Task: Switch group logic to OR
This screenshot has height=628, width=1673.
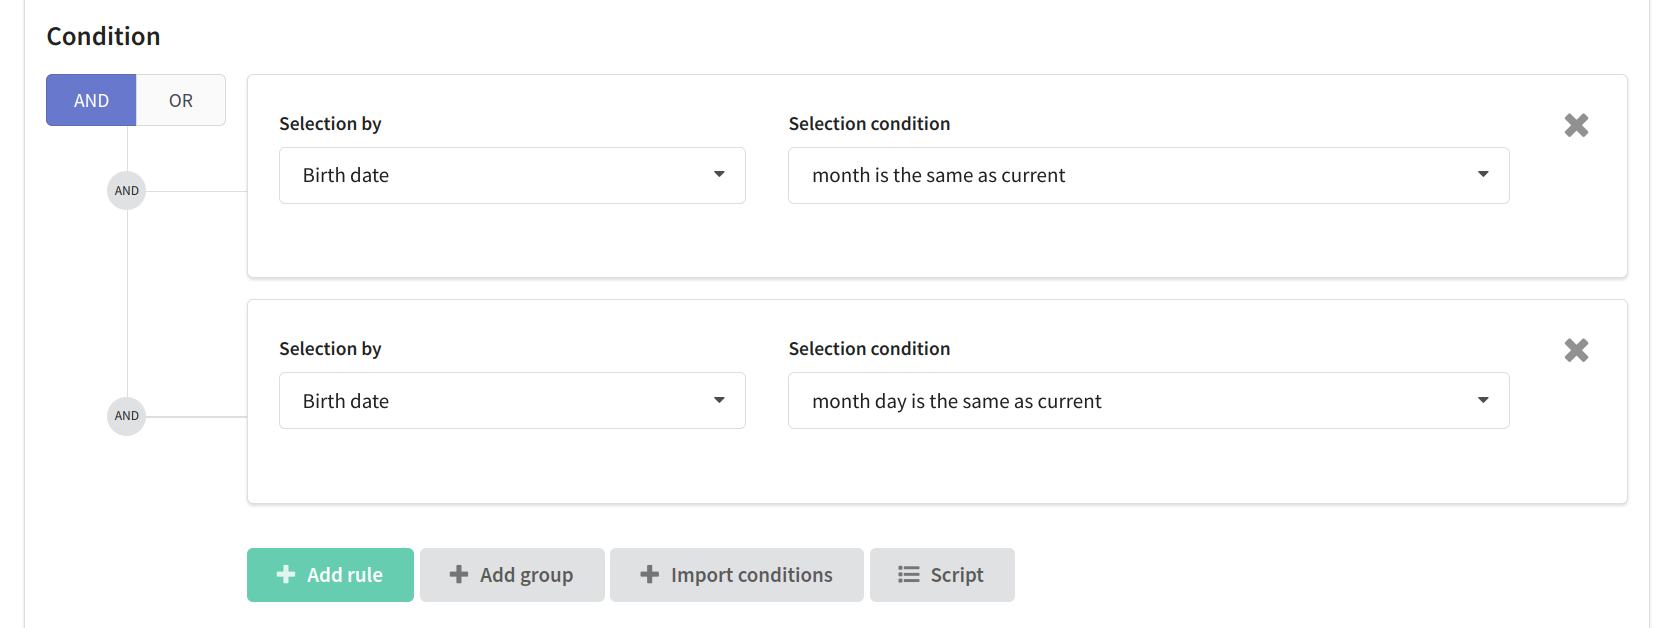Action: click(181, 100)
